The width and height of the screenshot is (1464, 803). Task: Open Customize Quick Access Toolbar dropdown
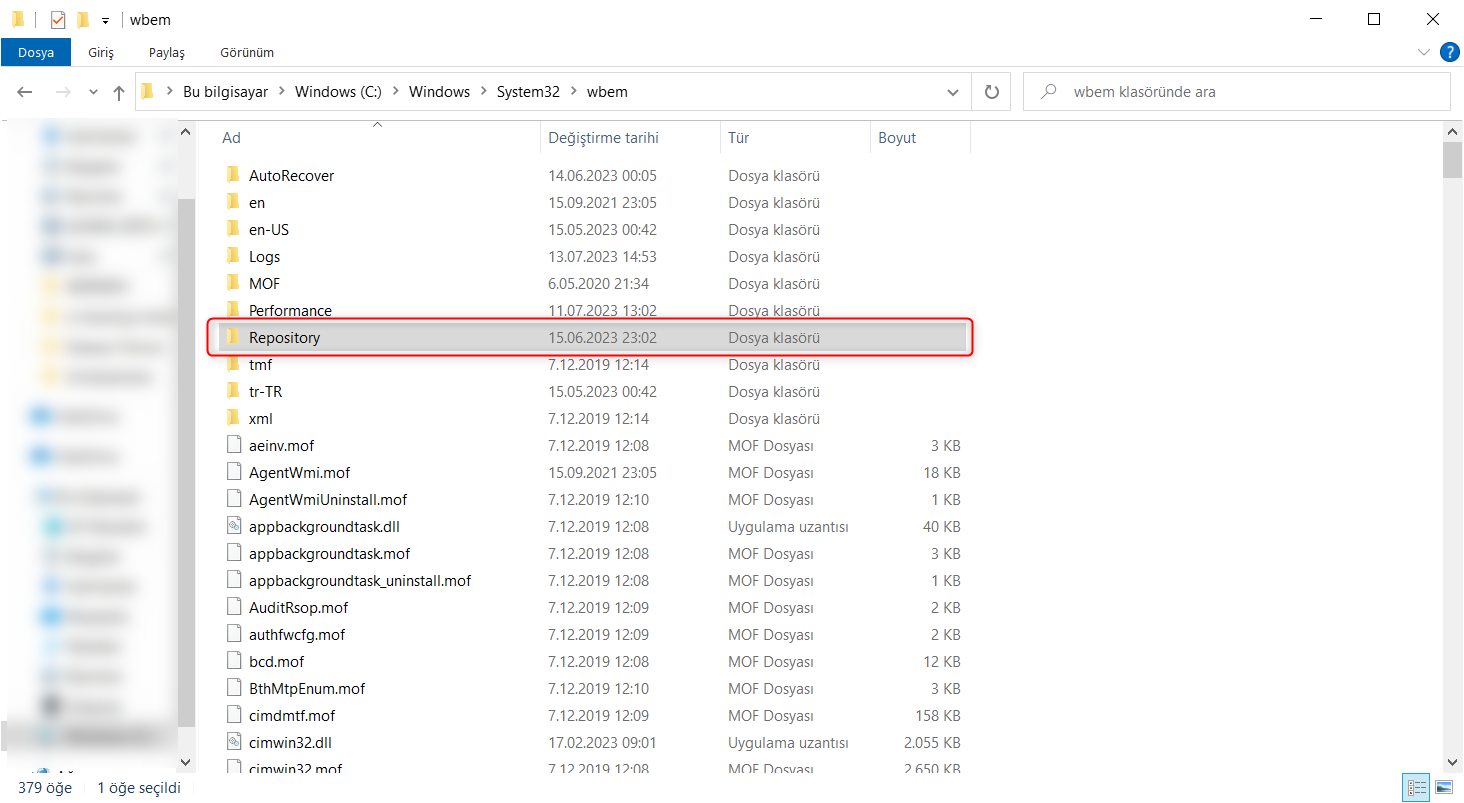(x=105, y=20)
